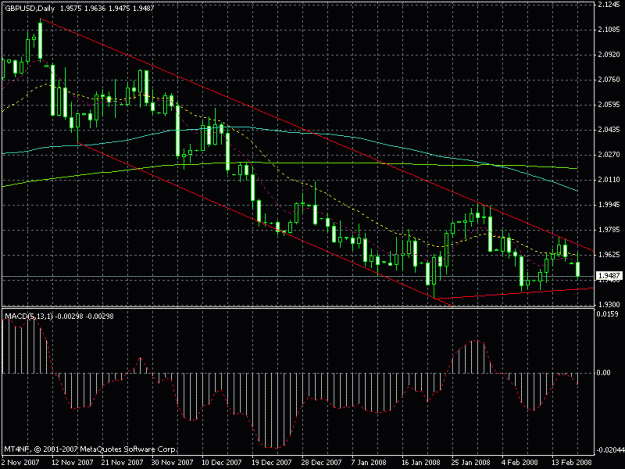Click the 1.9625 price axis label
The image size is (625, 469).
(609, 255)
